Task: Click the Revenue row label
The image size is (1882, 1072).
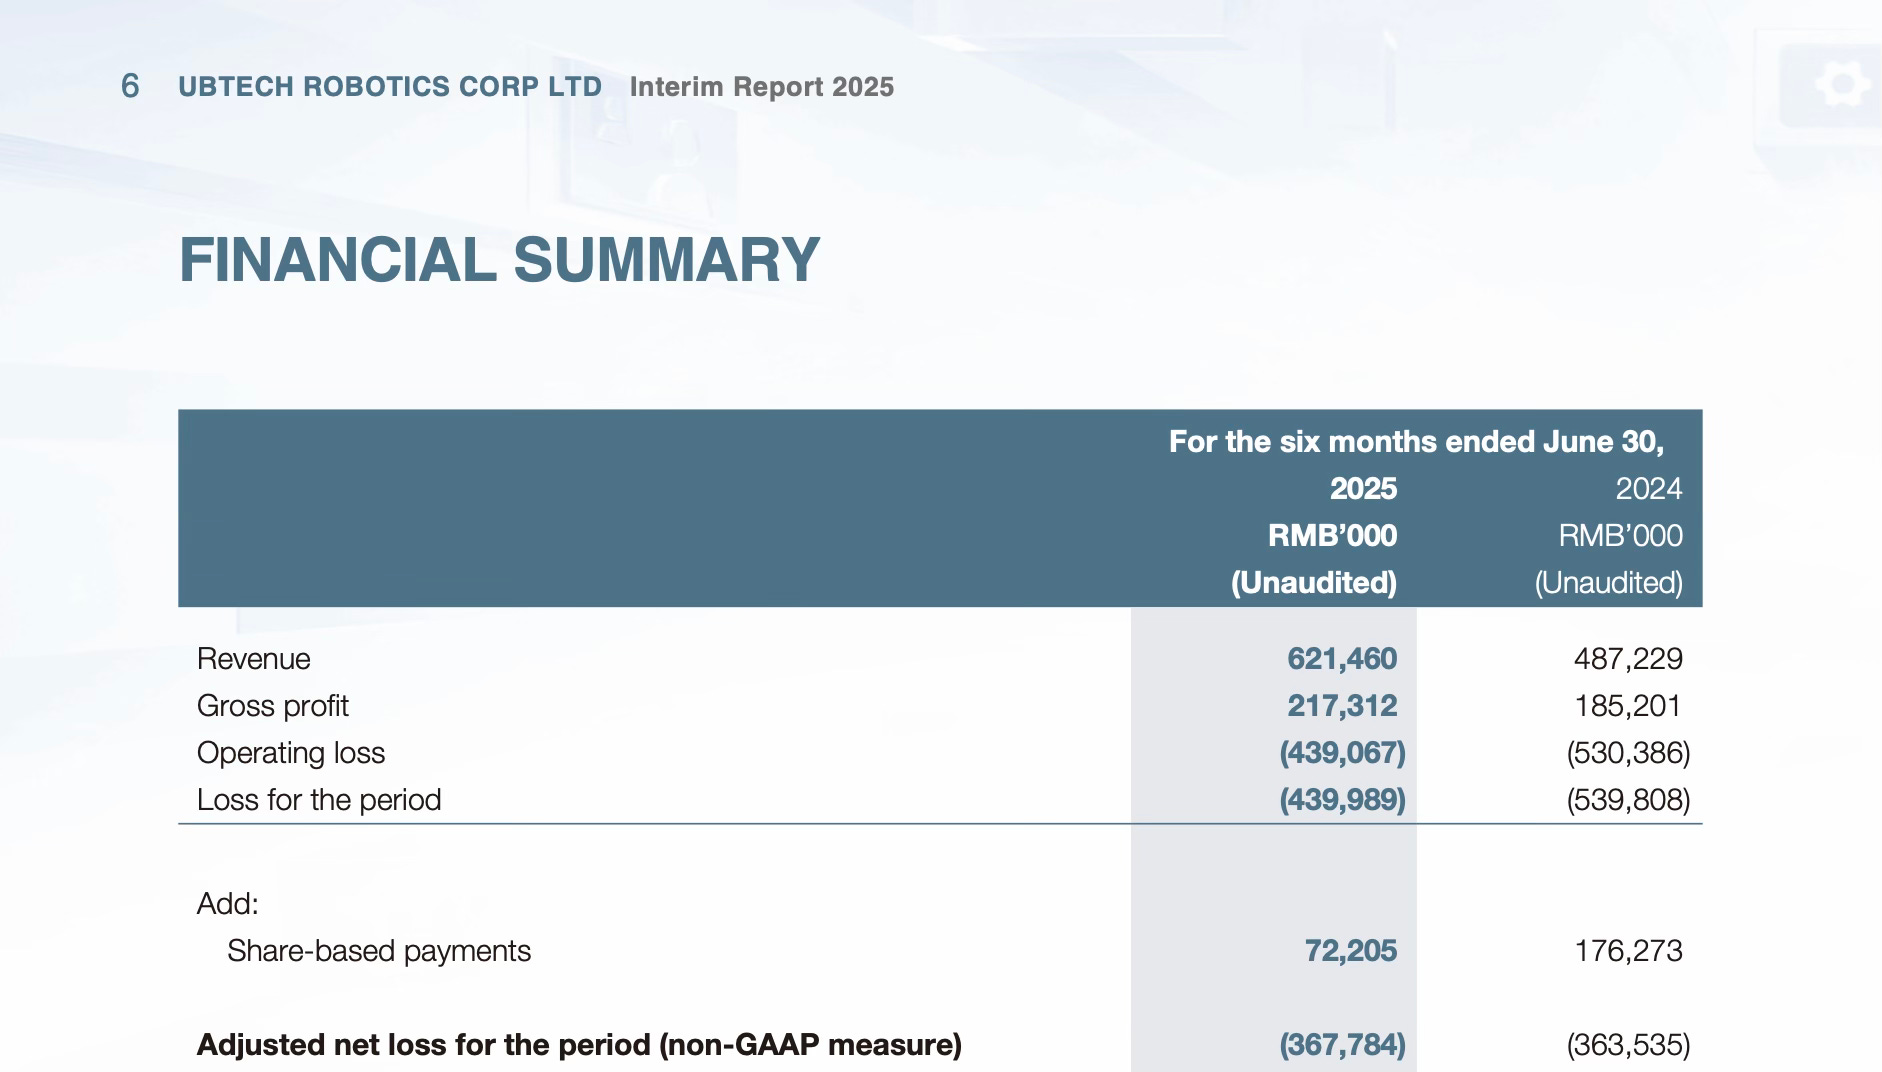Action: [x=254, y=659]
